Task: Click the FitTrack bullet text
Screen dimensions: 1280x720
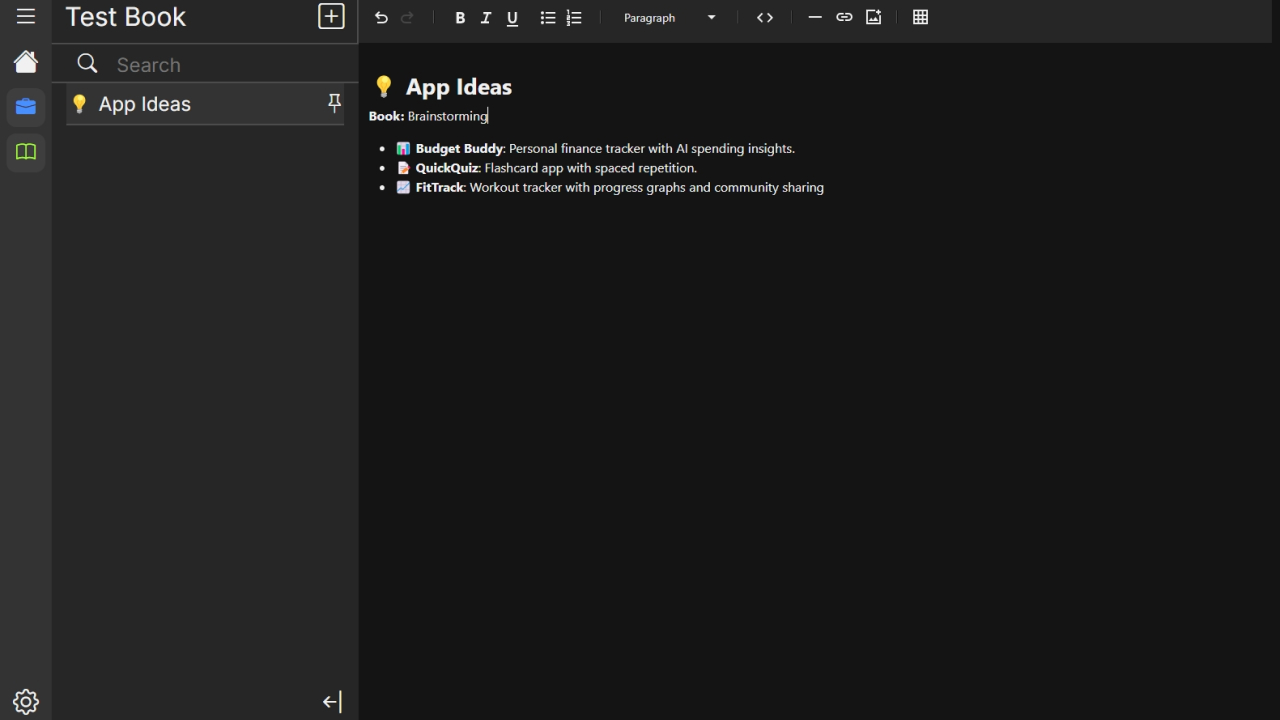Action: pos(610,187)
